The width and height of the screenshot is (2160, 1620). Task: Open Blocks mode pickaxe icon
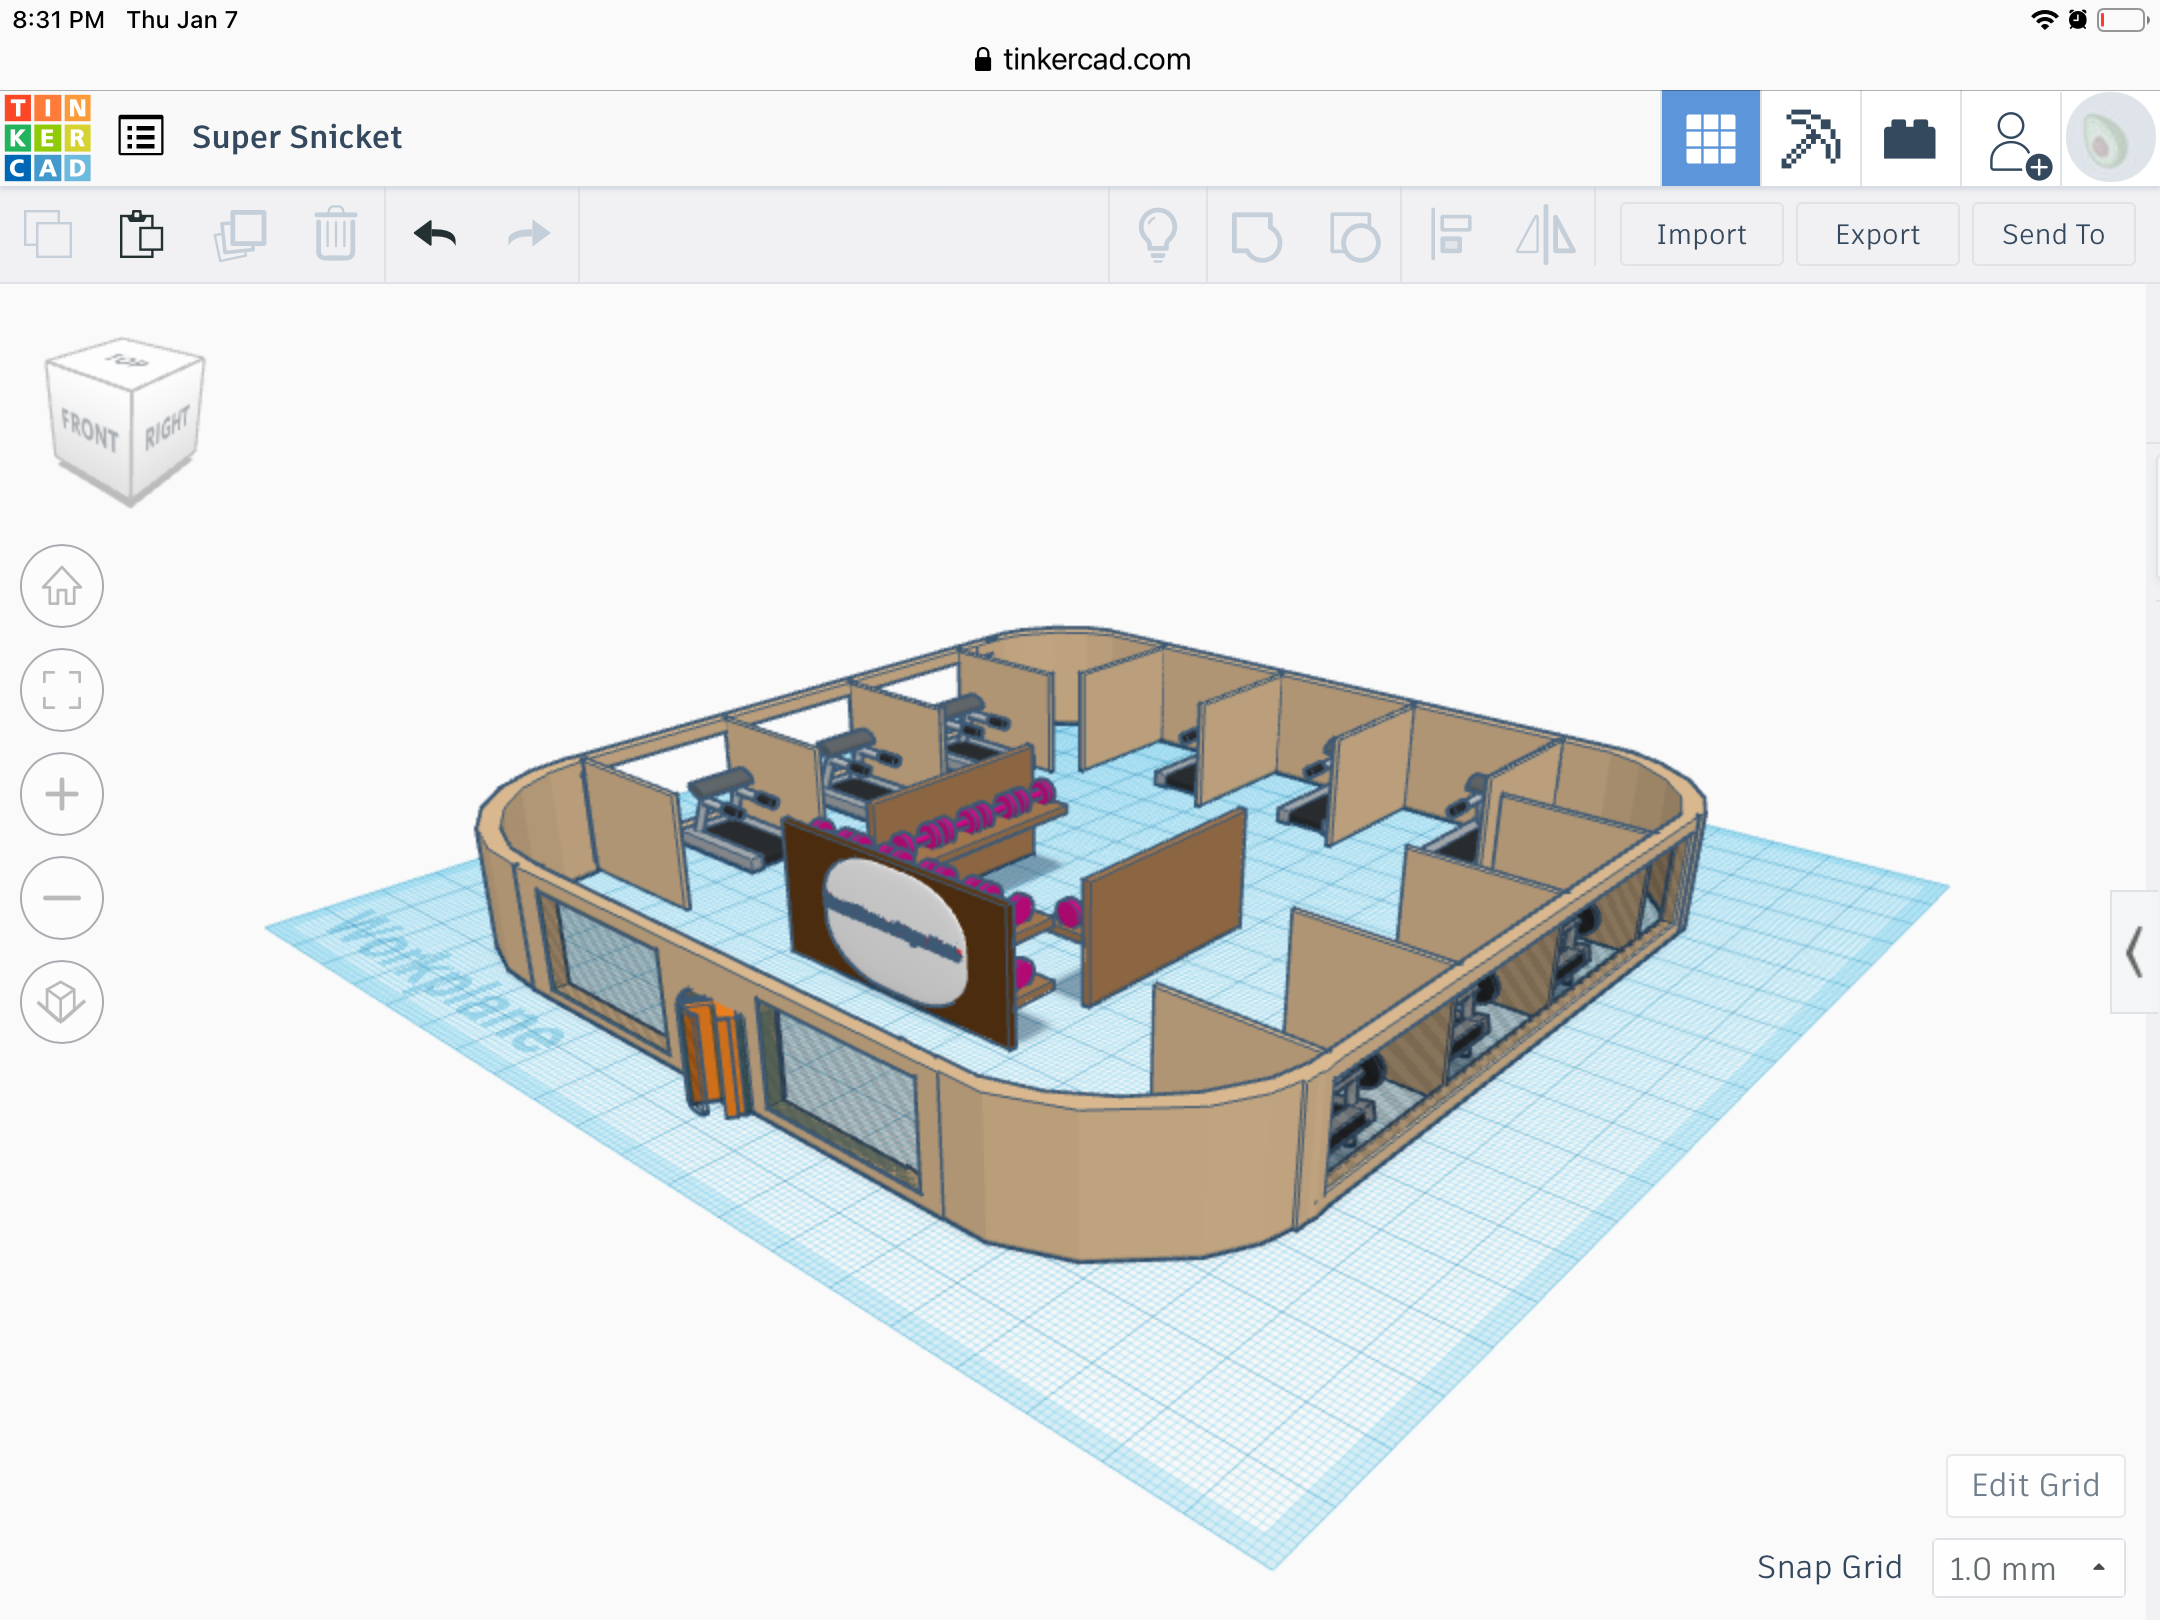(x=1810, y=138)
